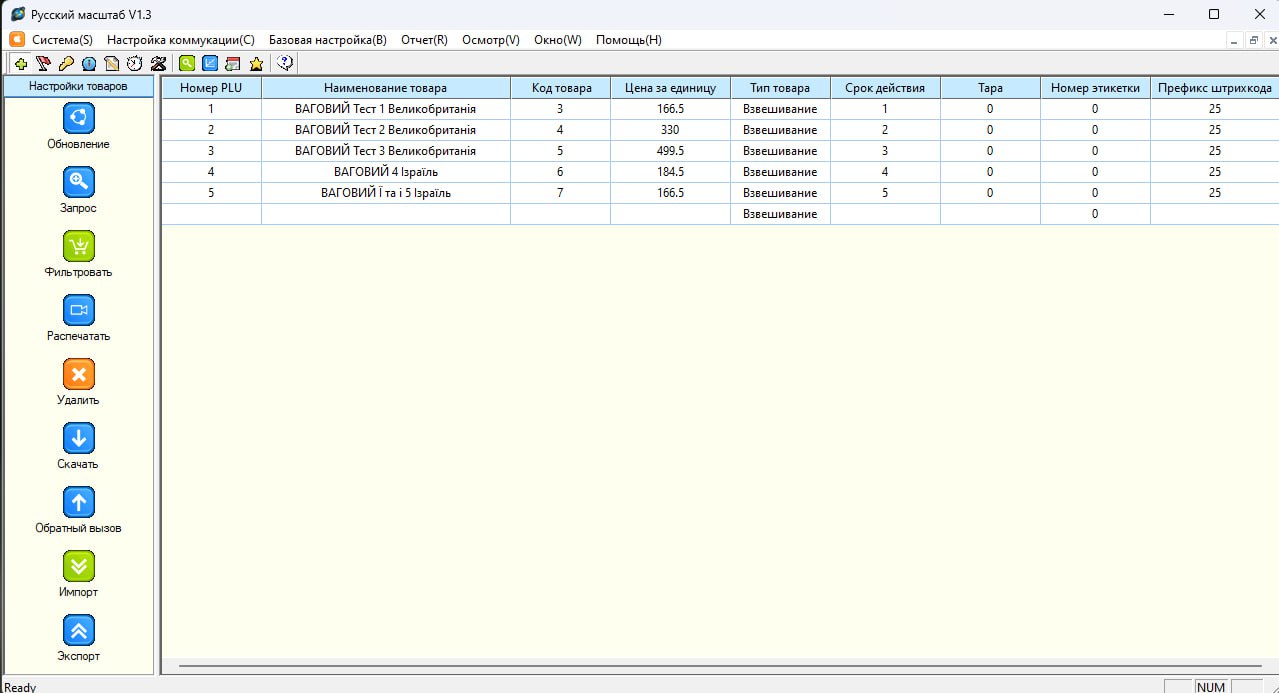1279x693 pixels.
Task: Click the question mark help toolbar icon
Action: coord(285,64)
